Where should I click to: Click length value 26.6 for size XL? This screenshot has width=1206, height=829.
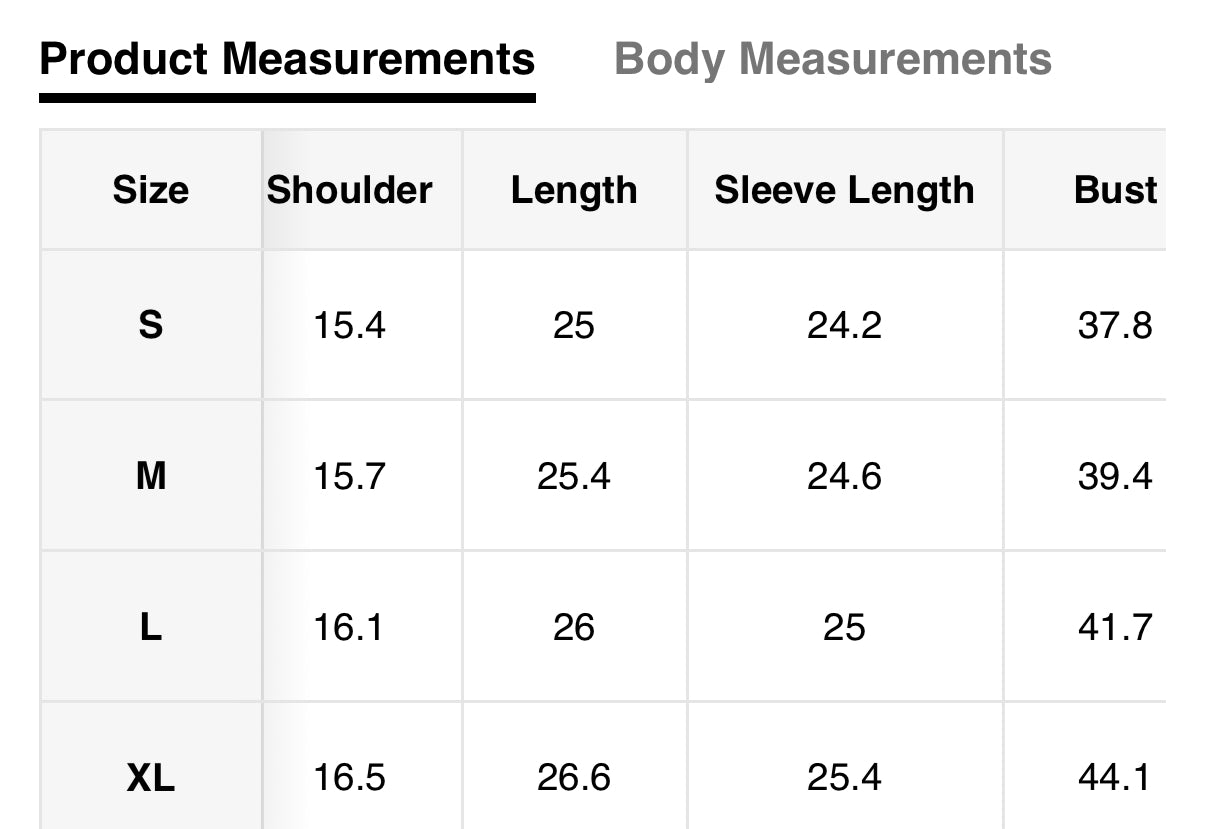[x=573, y=778]
